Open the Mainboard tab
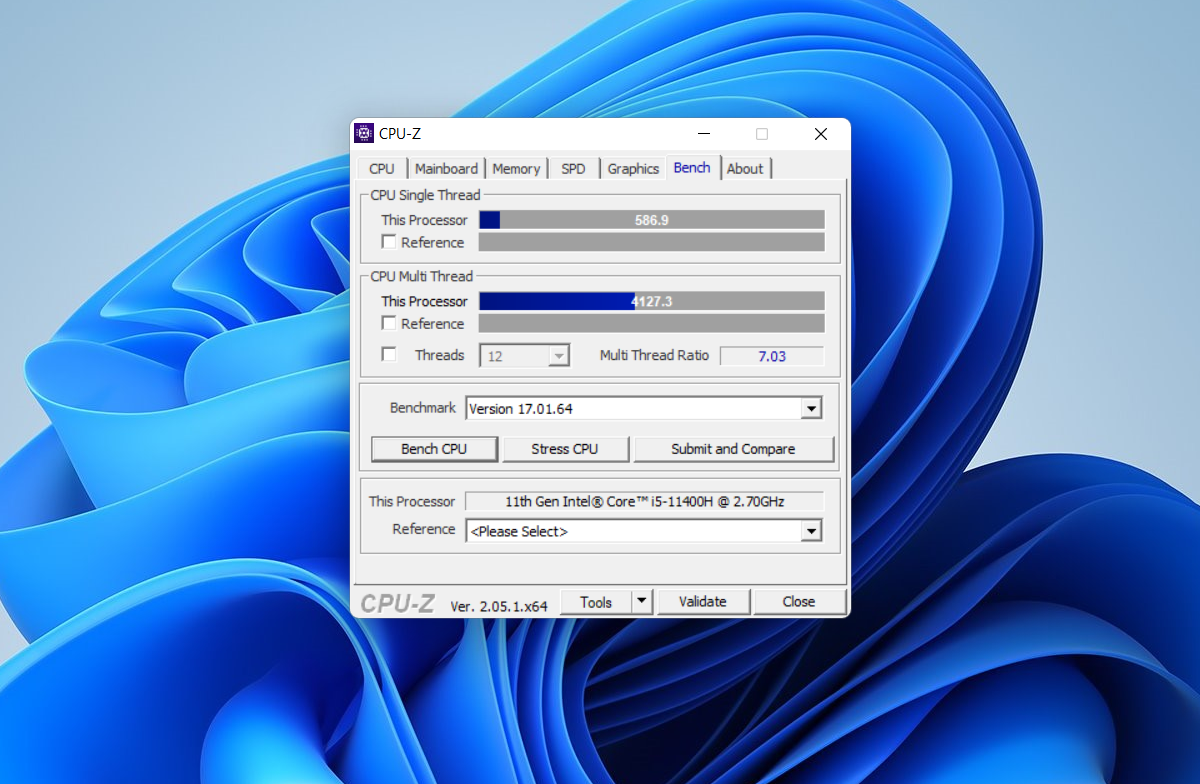Screen dimensions: 1200x784 [446, 169]
